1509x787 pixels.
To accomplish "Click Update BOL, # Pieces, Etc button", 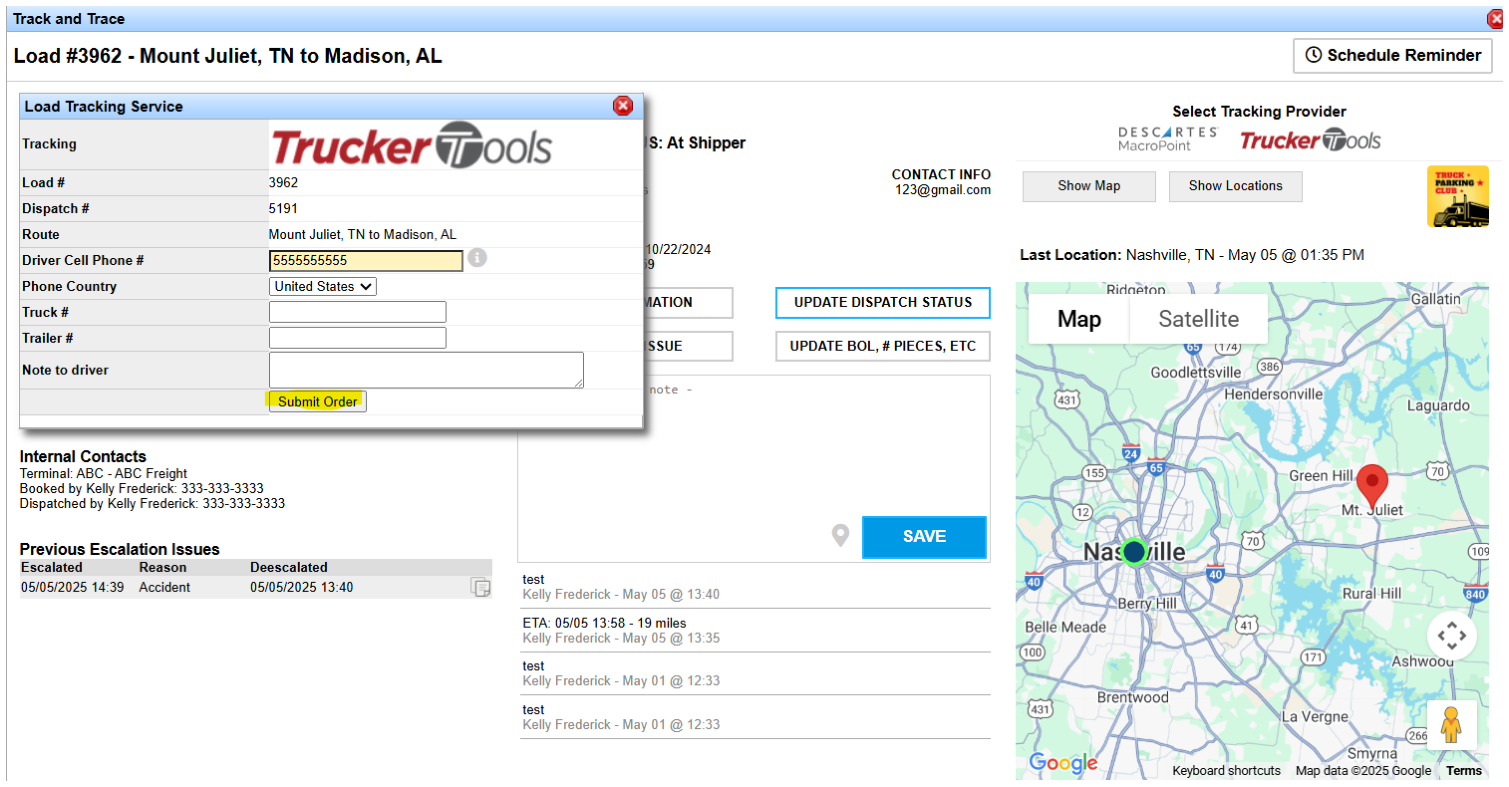I will [x=883, y=346].
